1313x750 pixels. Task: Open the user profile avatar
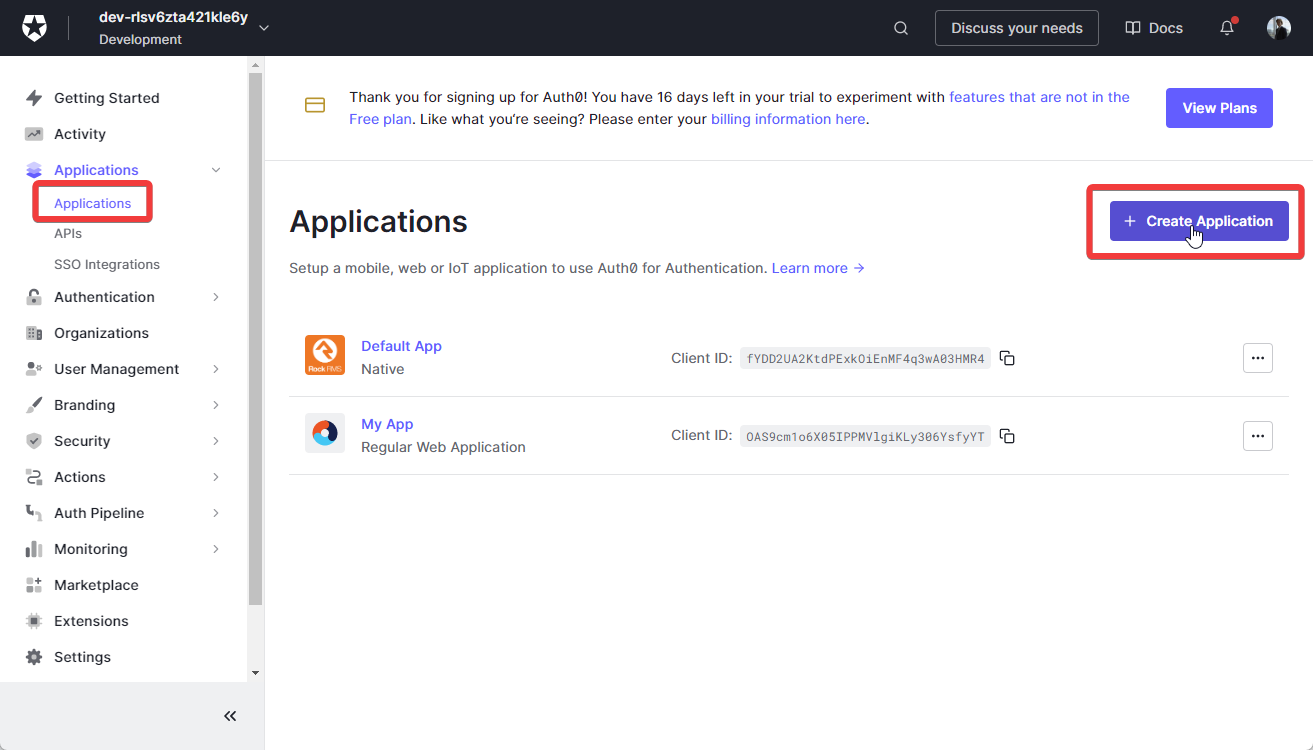[x=1279, y=28]
